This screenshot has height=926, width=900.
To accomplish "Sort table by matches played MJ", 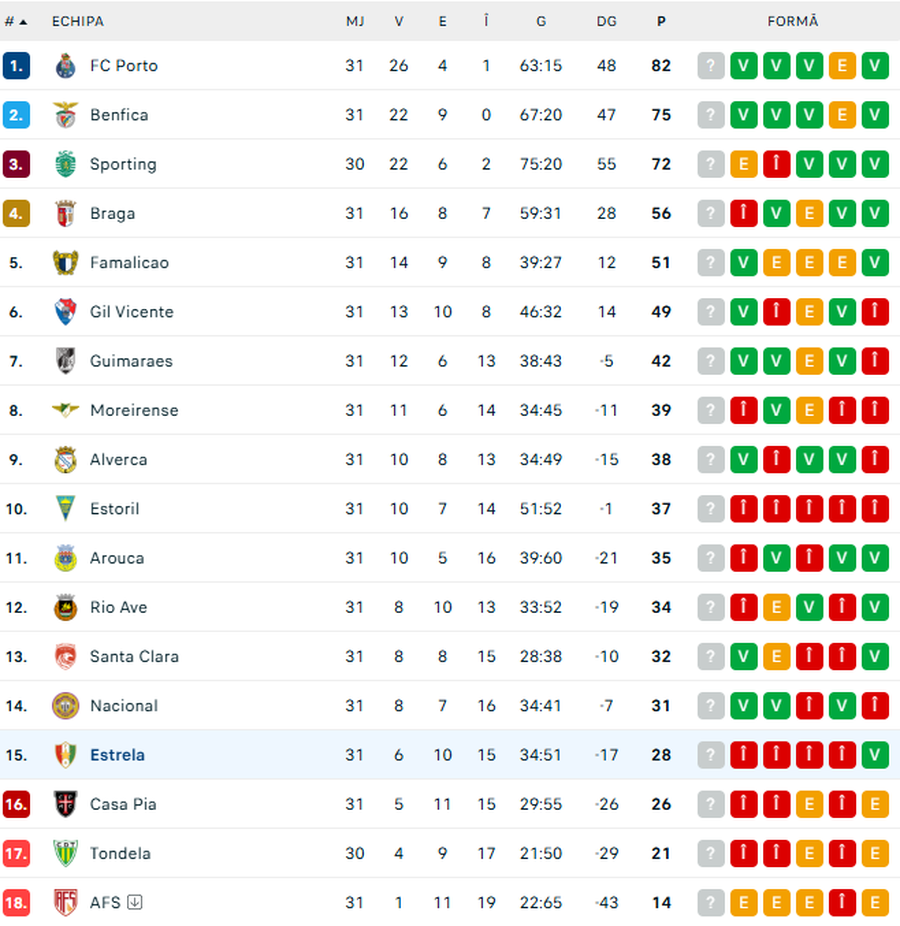I will coord(355,21).
